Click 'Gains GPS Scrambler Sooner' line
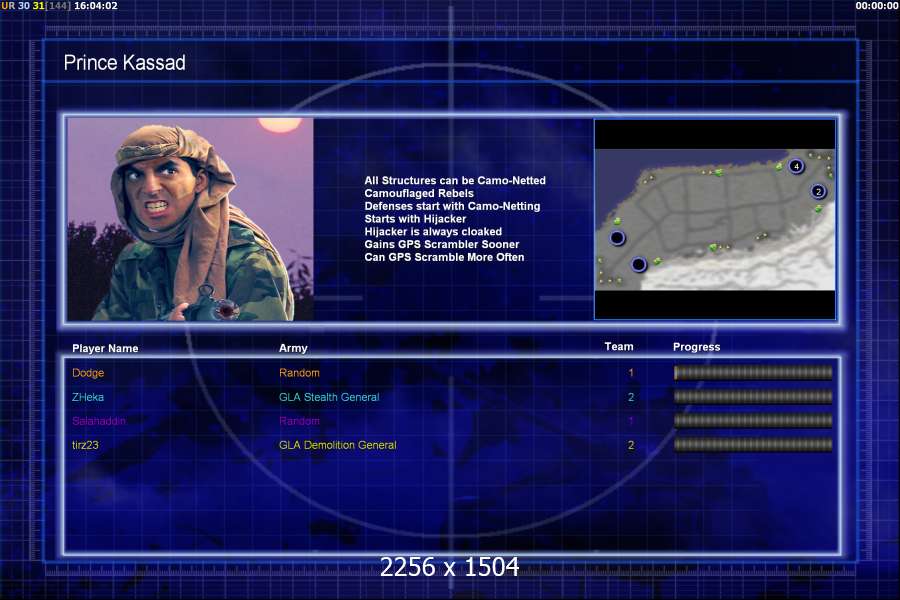 pos(441,244)
